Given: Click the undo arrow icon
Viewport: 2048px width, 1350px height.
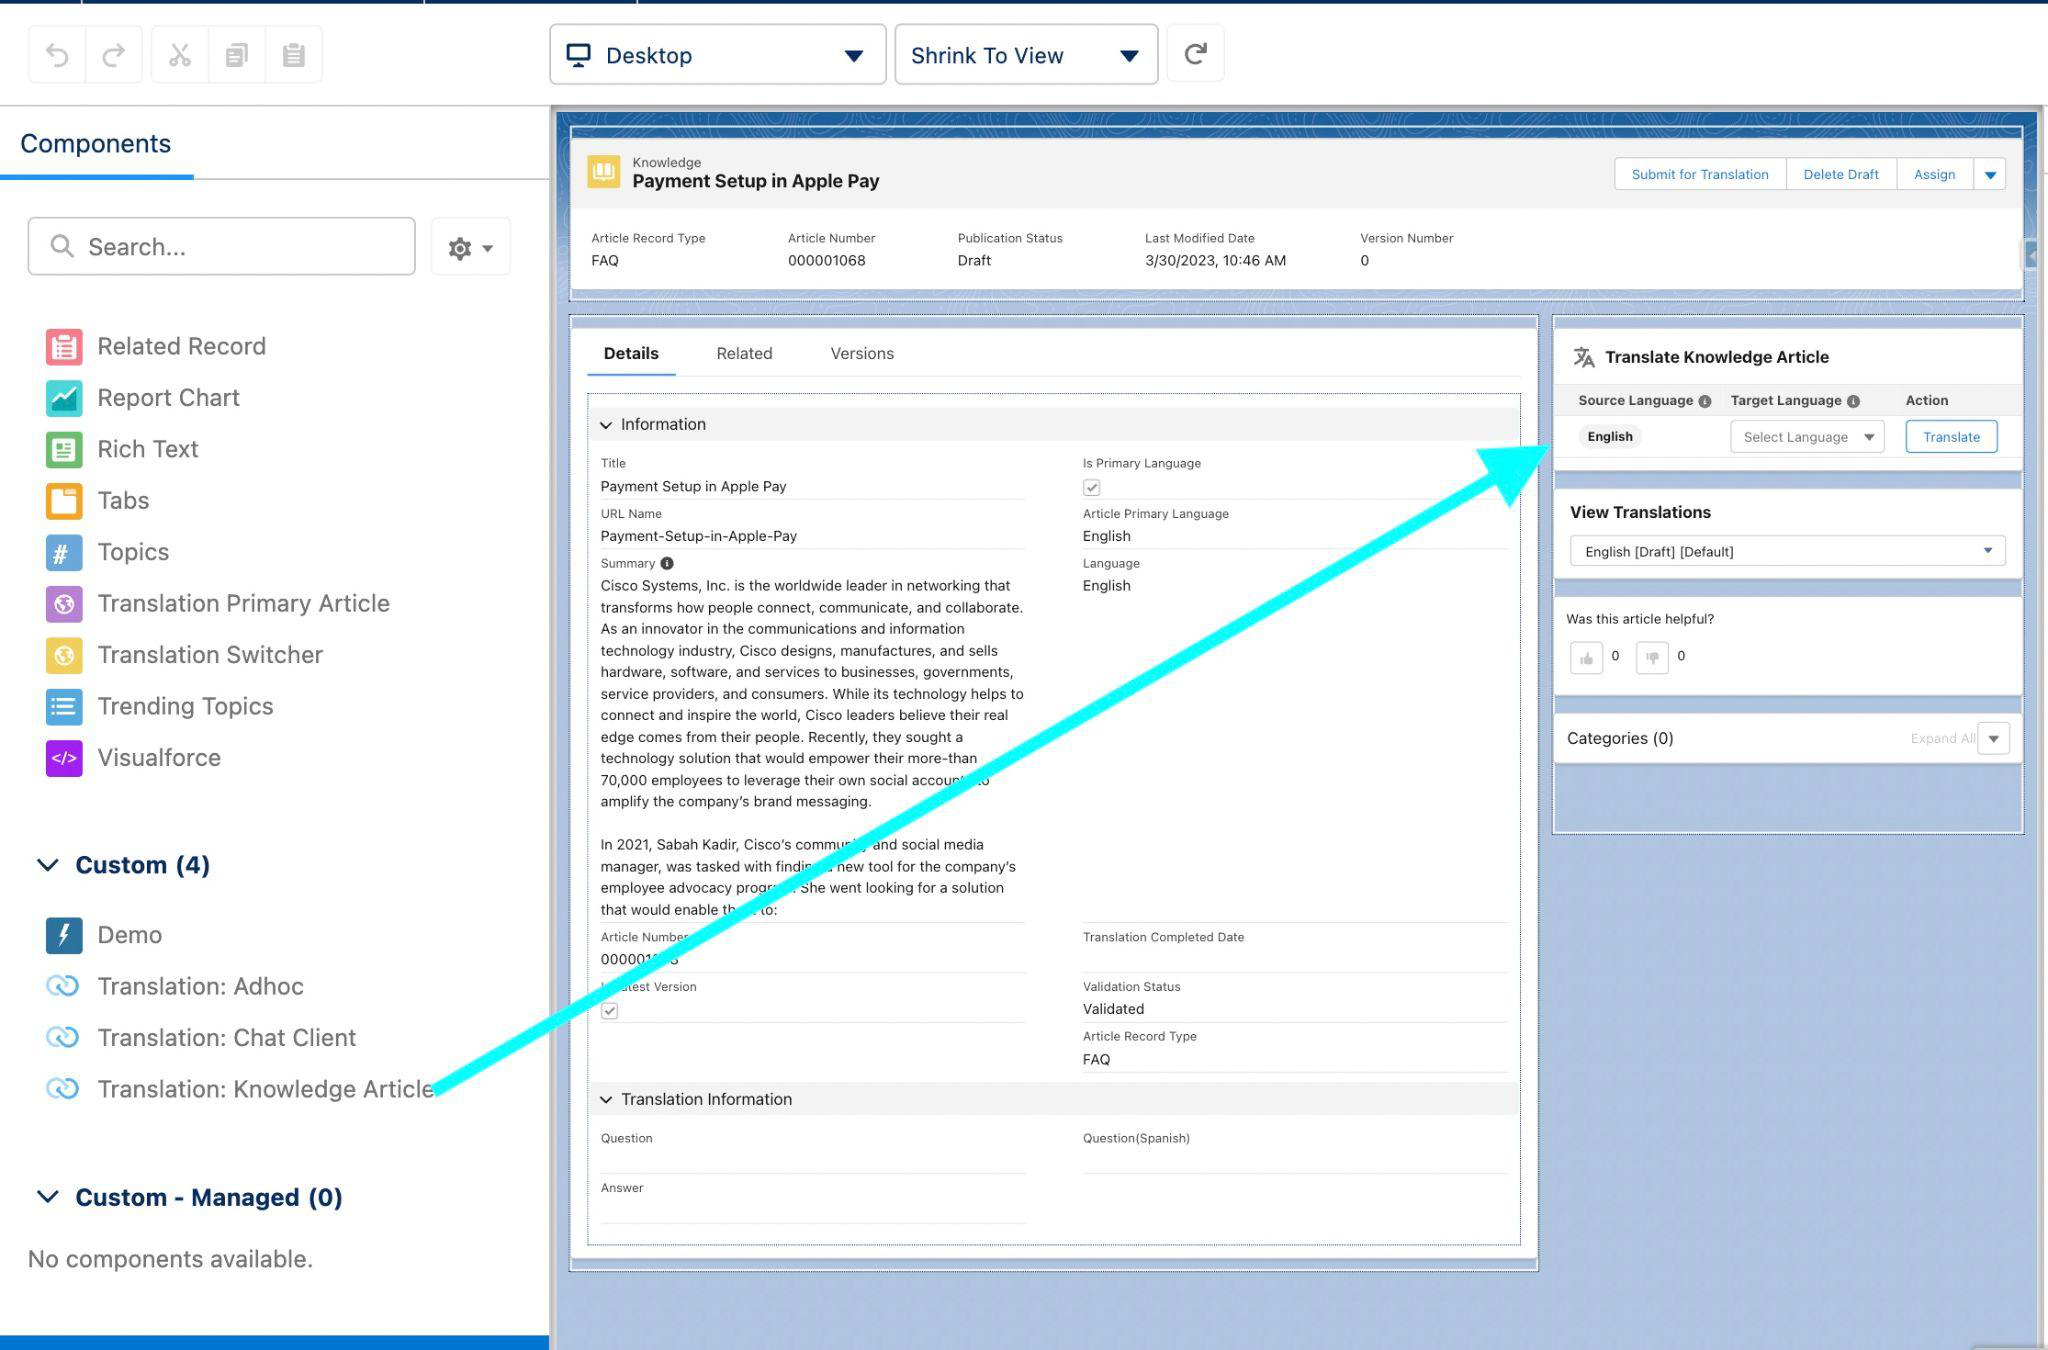Looking at the screenshot, I should point(57,55).
